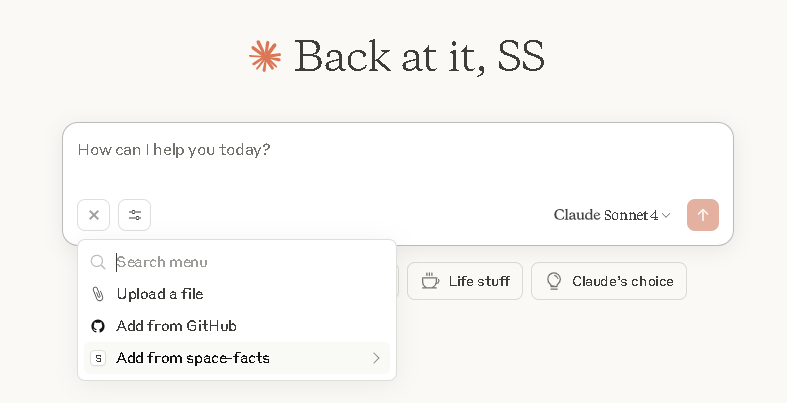The image size is (787, 403).
Task: Click the lightbulb icon on Claude's choice
Action: 553,281
